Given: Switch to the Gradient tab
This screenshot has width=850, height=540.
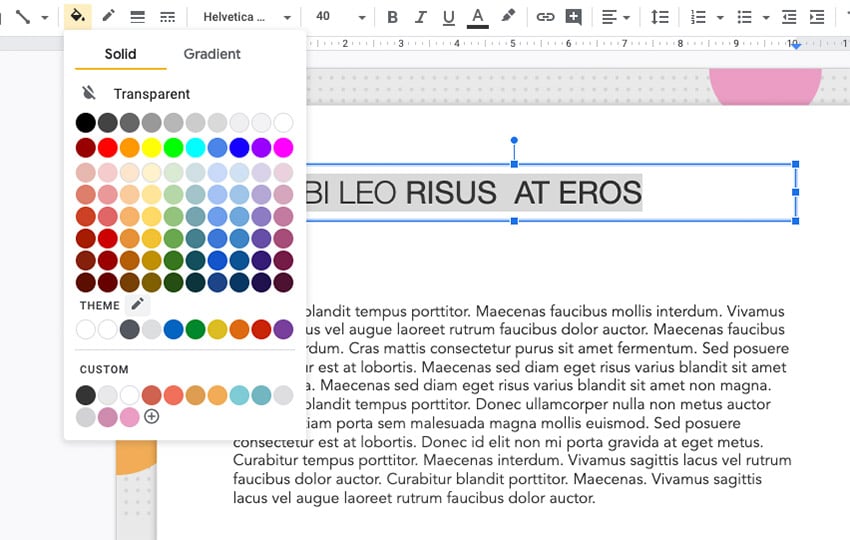Looking at the screenshot, I should coord(212,54).
